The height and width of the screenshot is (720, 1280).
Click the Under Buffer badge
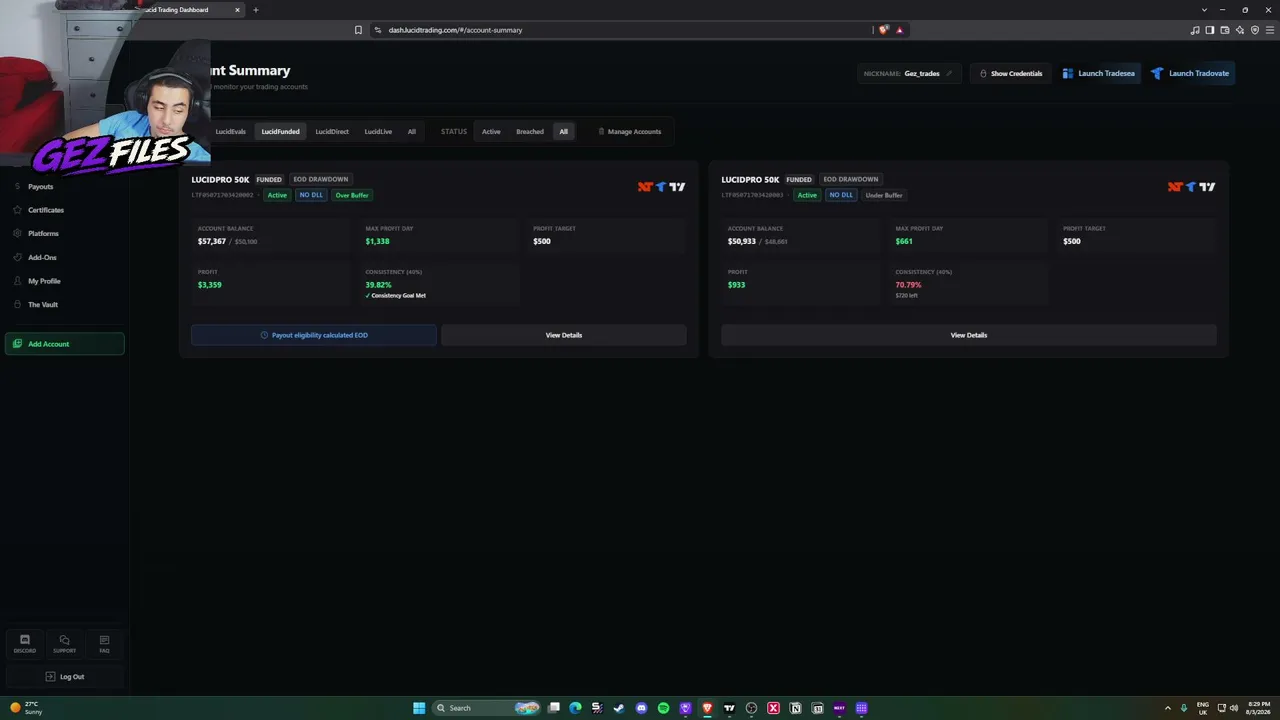884,195
